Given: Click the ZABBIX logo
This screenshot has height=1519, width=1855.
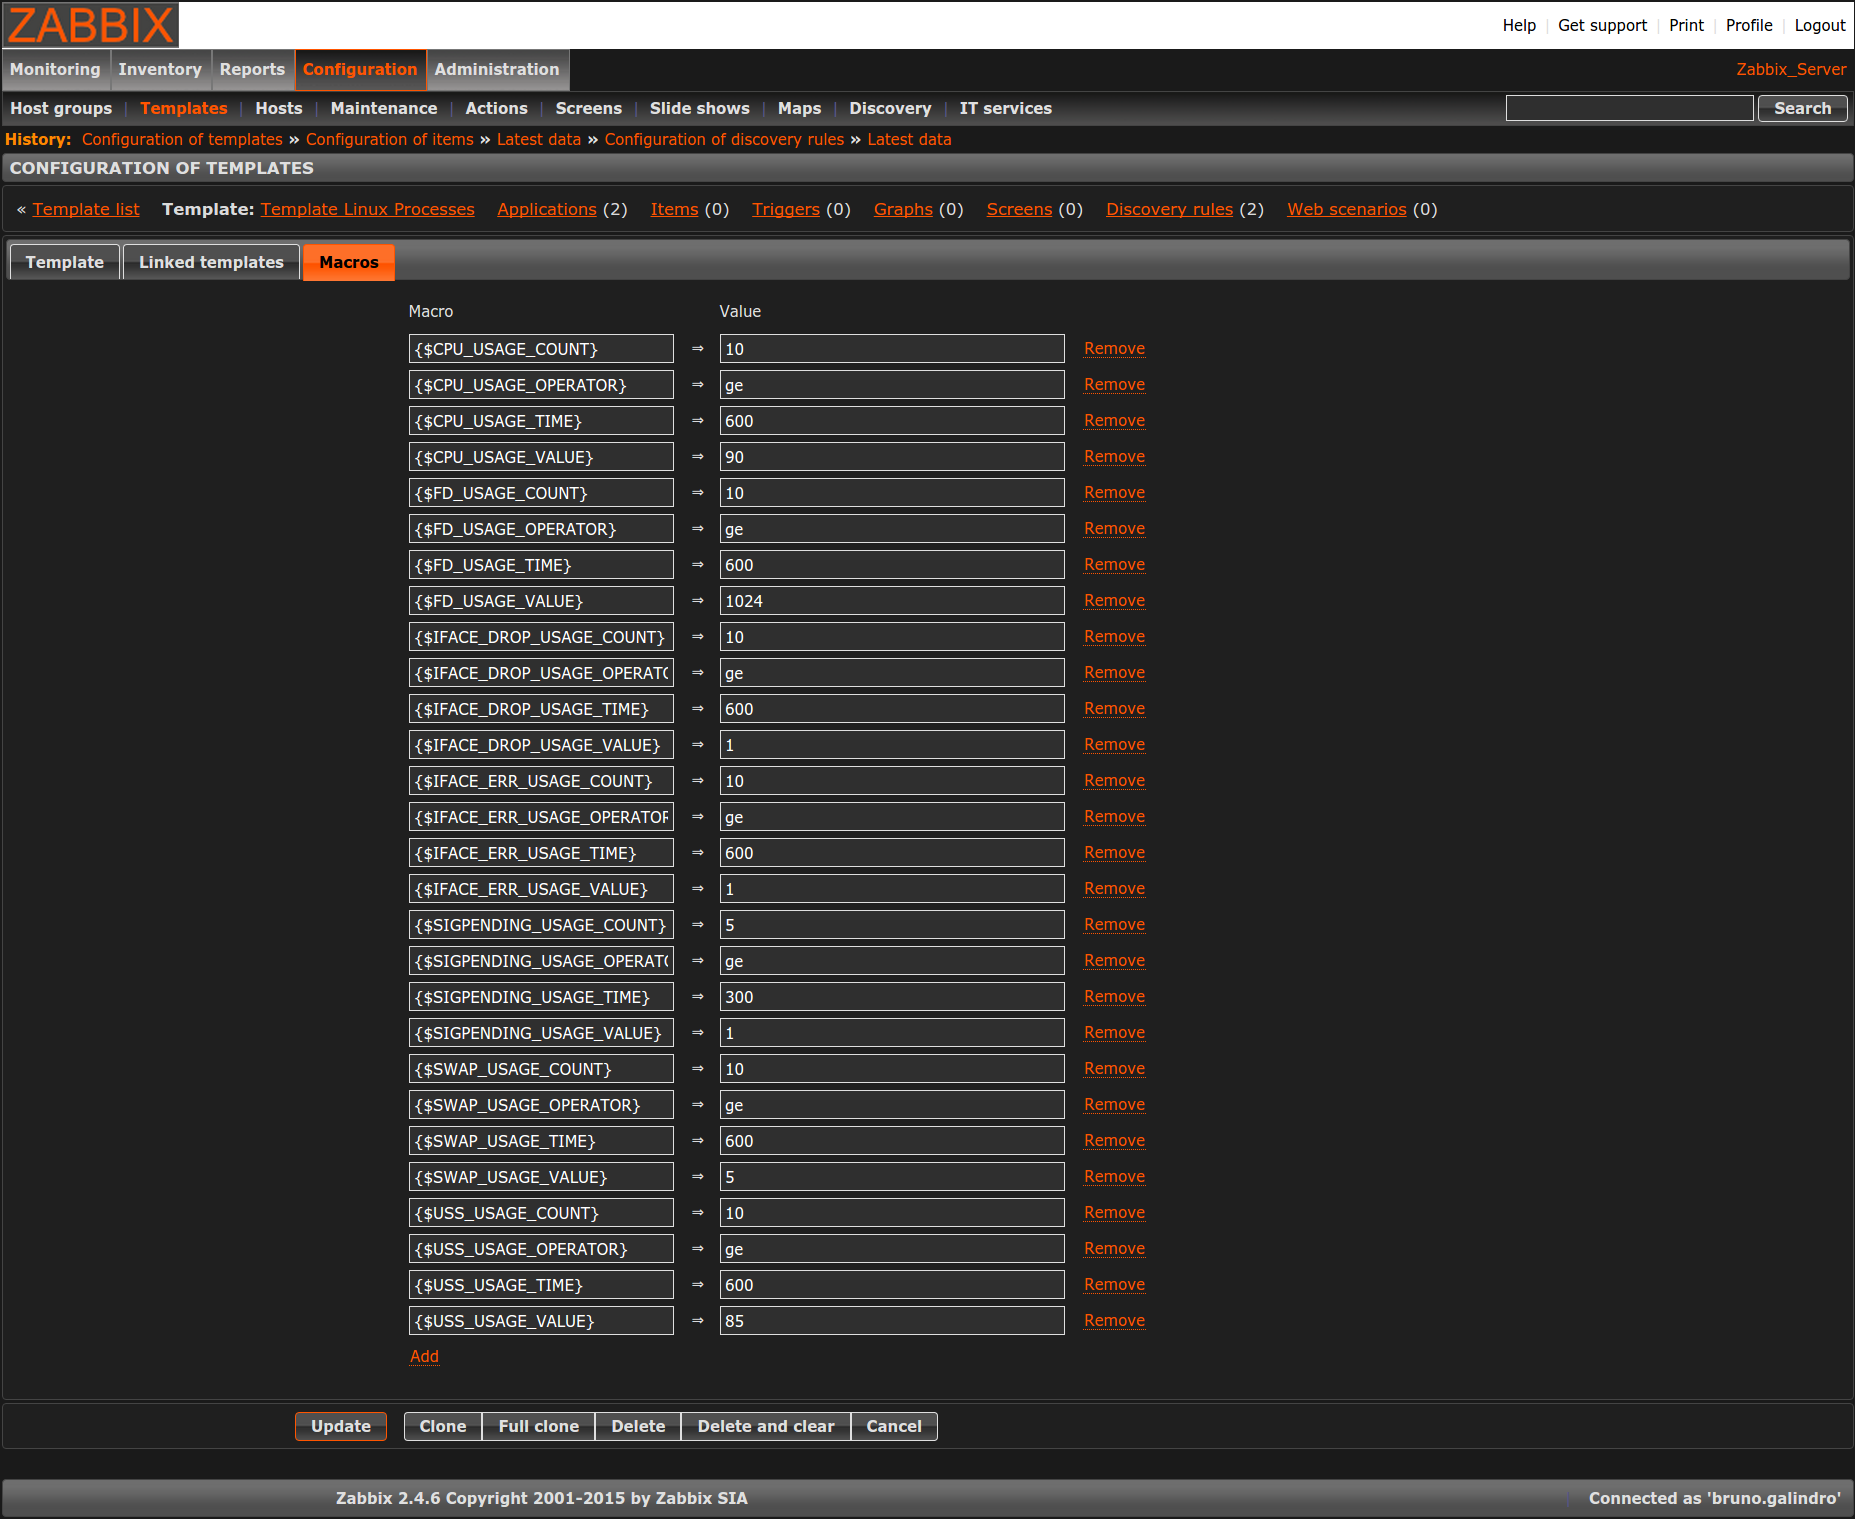Looking at the screenshot, I should pyautogui.click(x=90, y=24).
